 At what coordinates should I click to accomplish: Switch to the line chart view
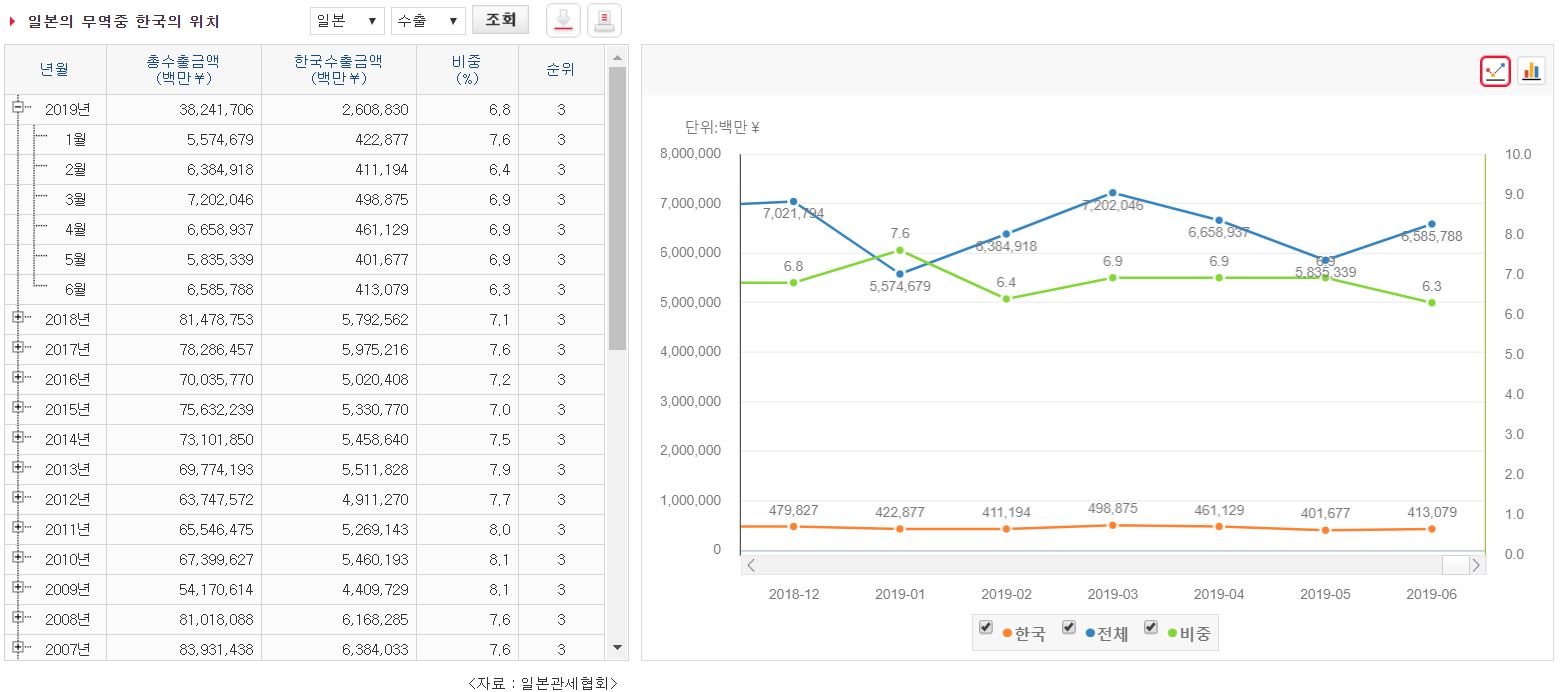coord(1496,71)
